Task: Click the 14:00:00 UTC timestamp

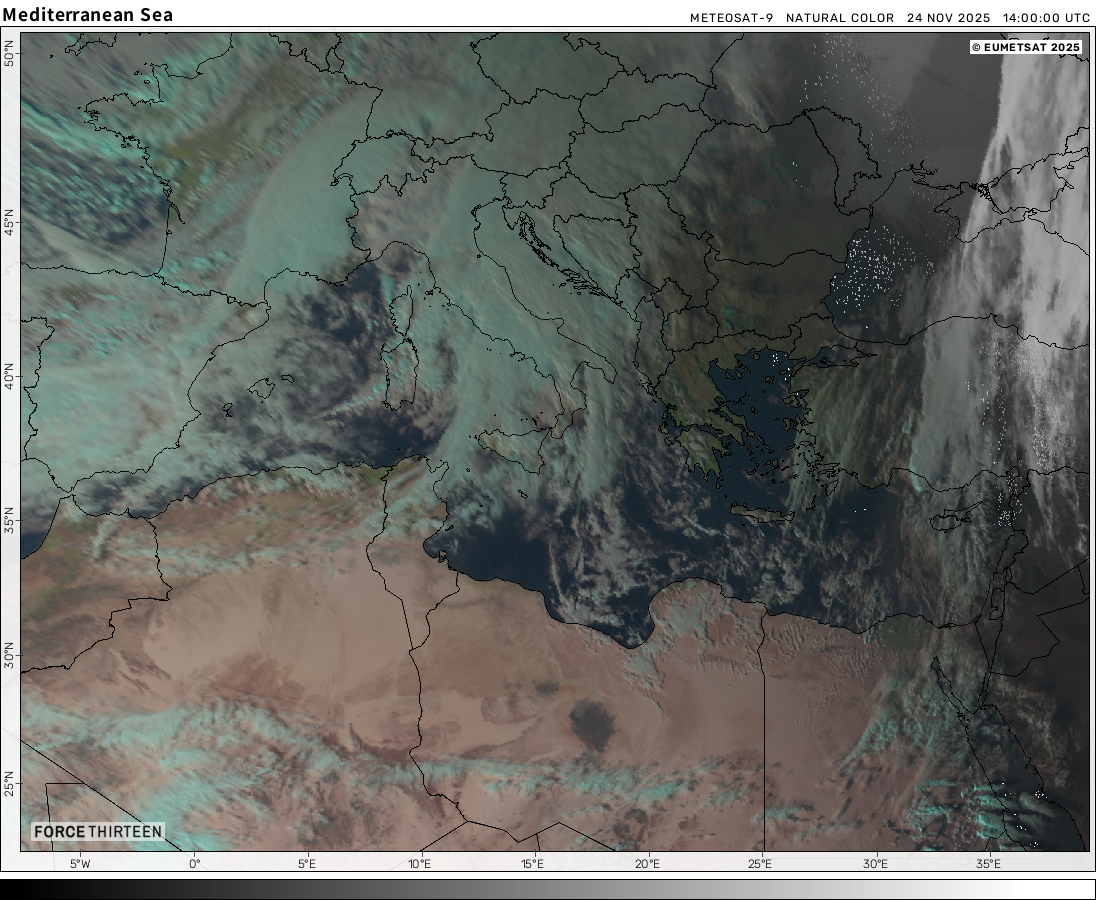Action: pos(1046,18)
